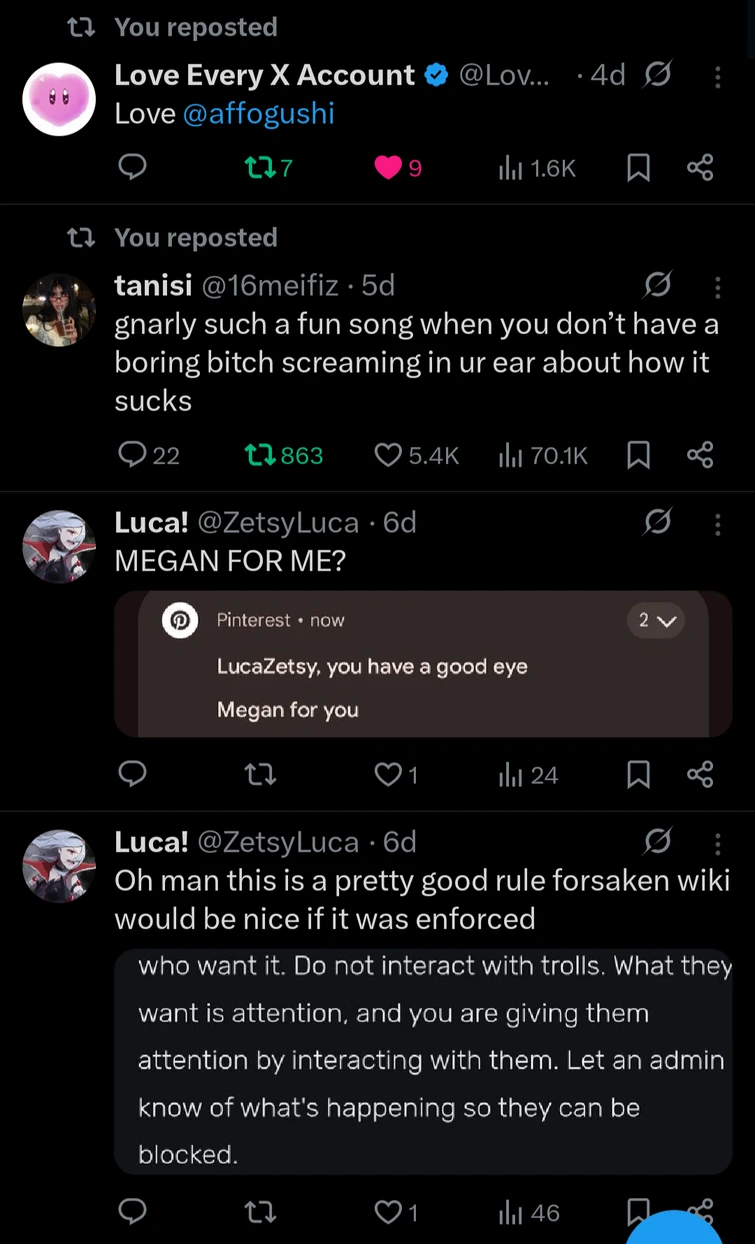Open the @affogushi mention link
The width and height of the screenshot is (755, 1244).
(x=259, y=113)
